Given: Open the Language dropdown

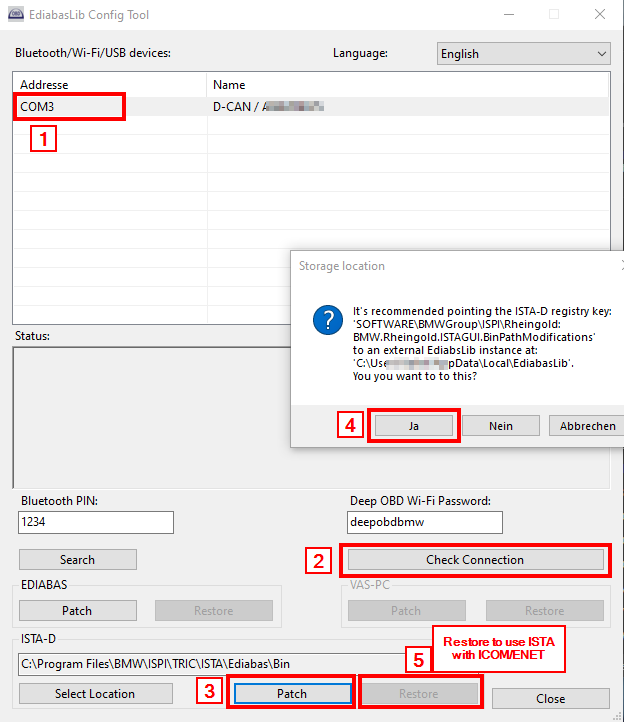Looking at the screenshot, I should tap(523, 54).
